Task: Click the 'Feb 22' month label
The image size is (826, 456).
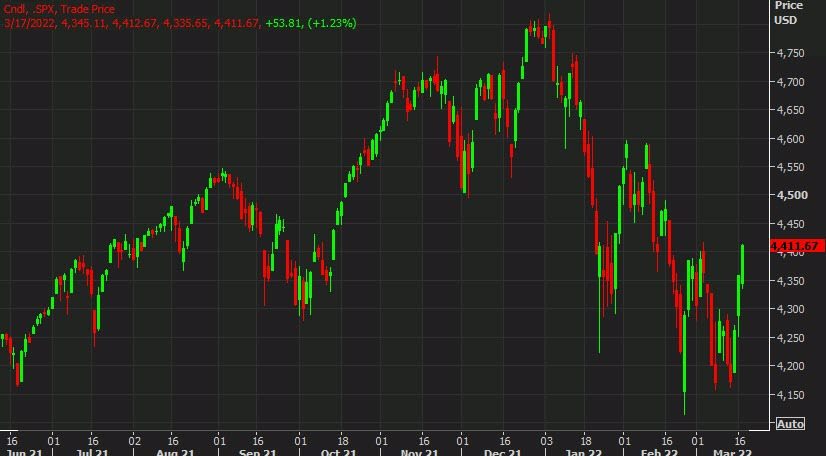Action: [x=659, y=452]
